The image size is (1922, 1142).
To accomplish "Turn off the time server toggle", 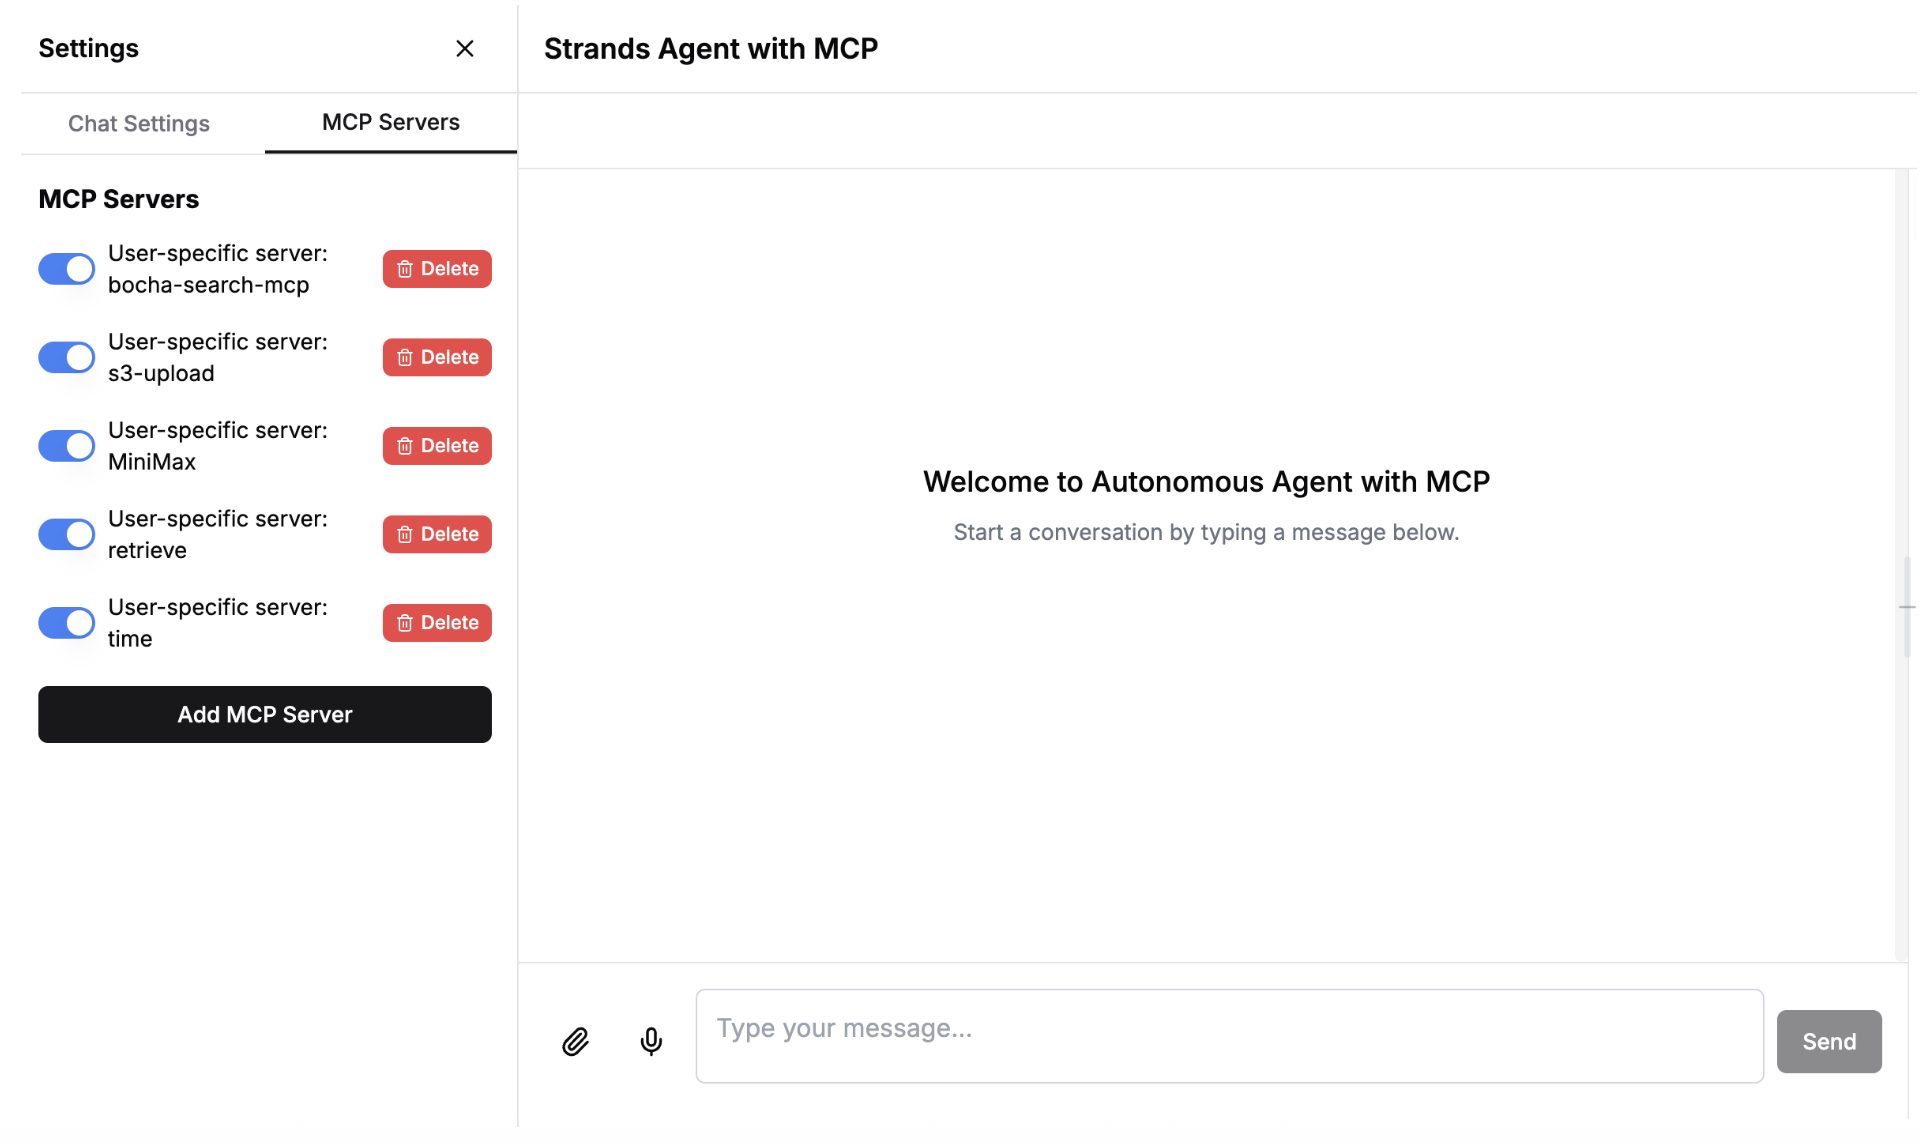I will pos(67,623).
